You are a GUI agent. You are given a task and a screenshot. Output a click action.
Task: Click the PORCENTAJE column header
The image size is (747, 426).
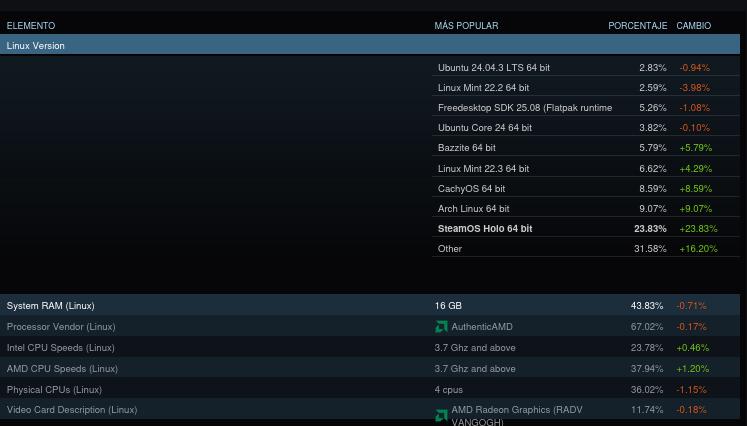click(637, 26)
